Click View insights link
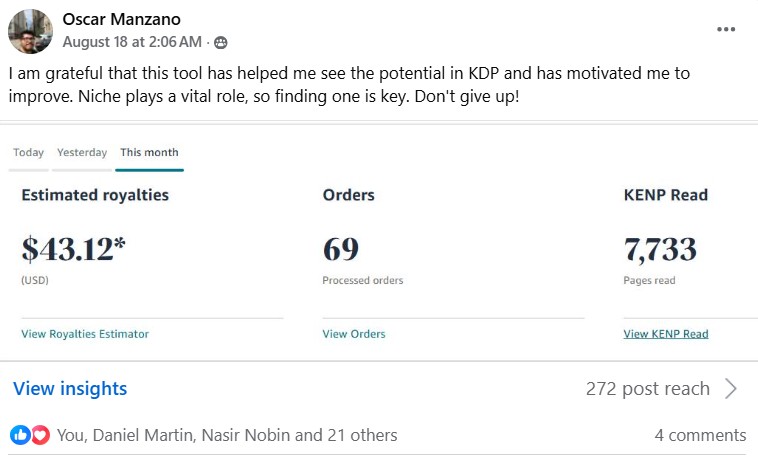The image size is (758, 461). [70, 389]
